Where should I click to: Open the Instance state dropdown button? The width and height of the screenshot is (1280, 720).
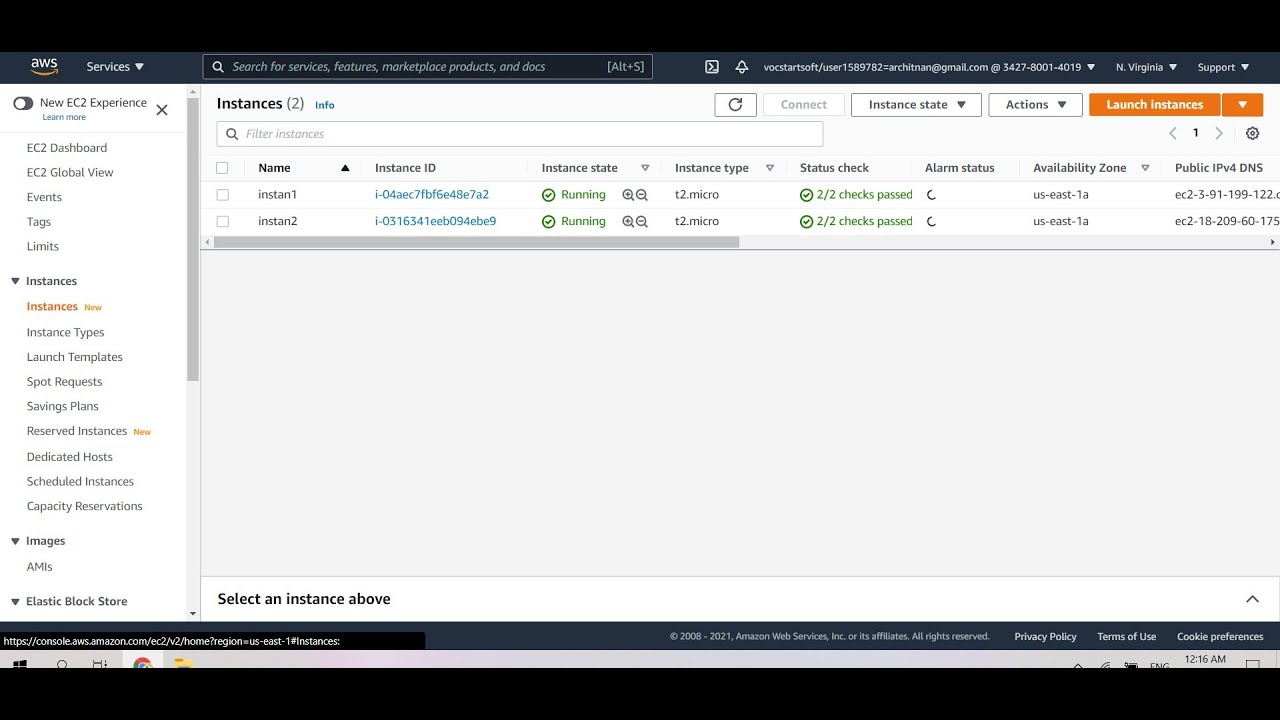point(916,104)
